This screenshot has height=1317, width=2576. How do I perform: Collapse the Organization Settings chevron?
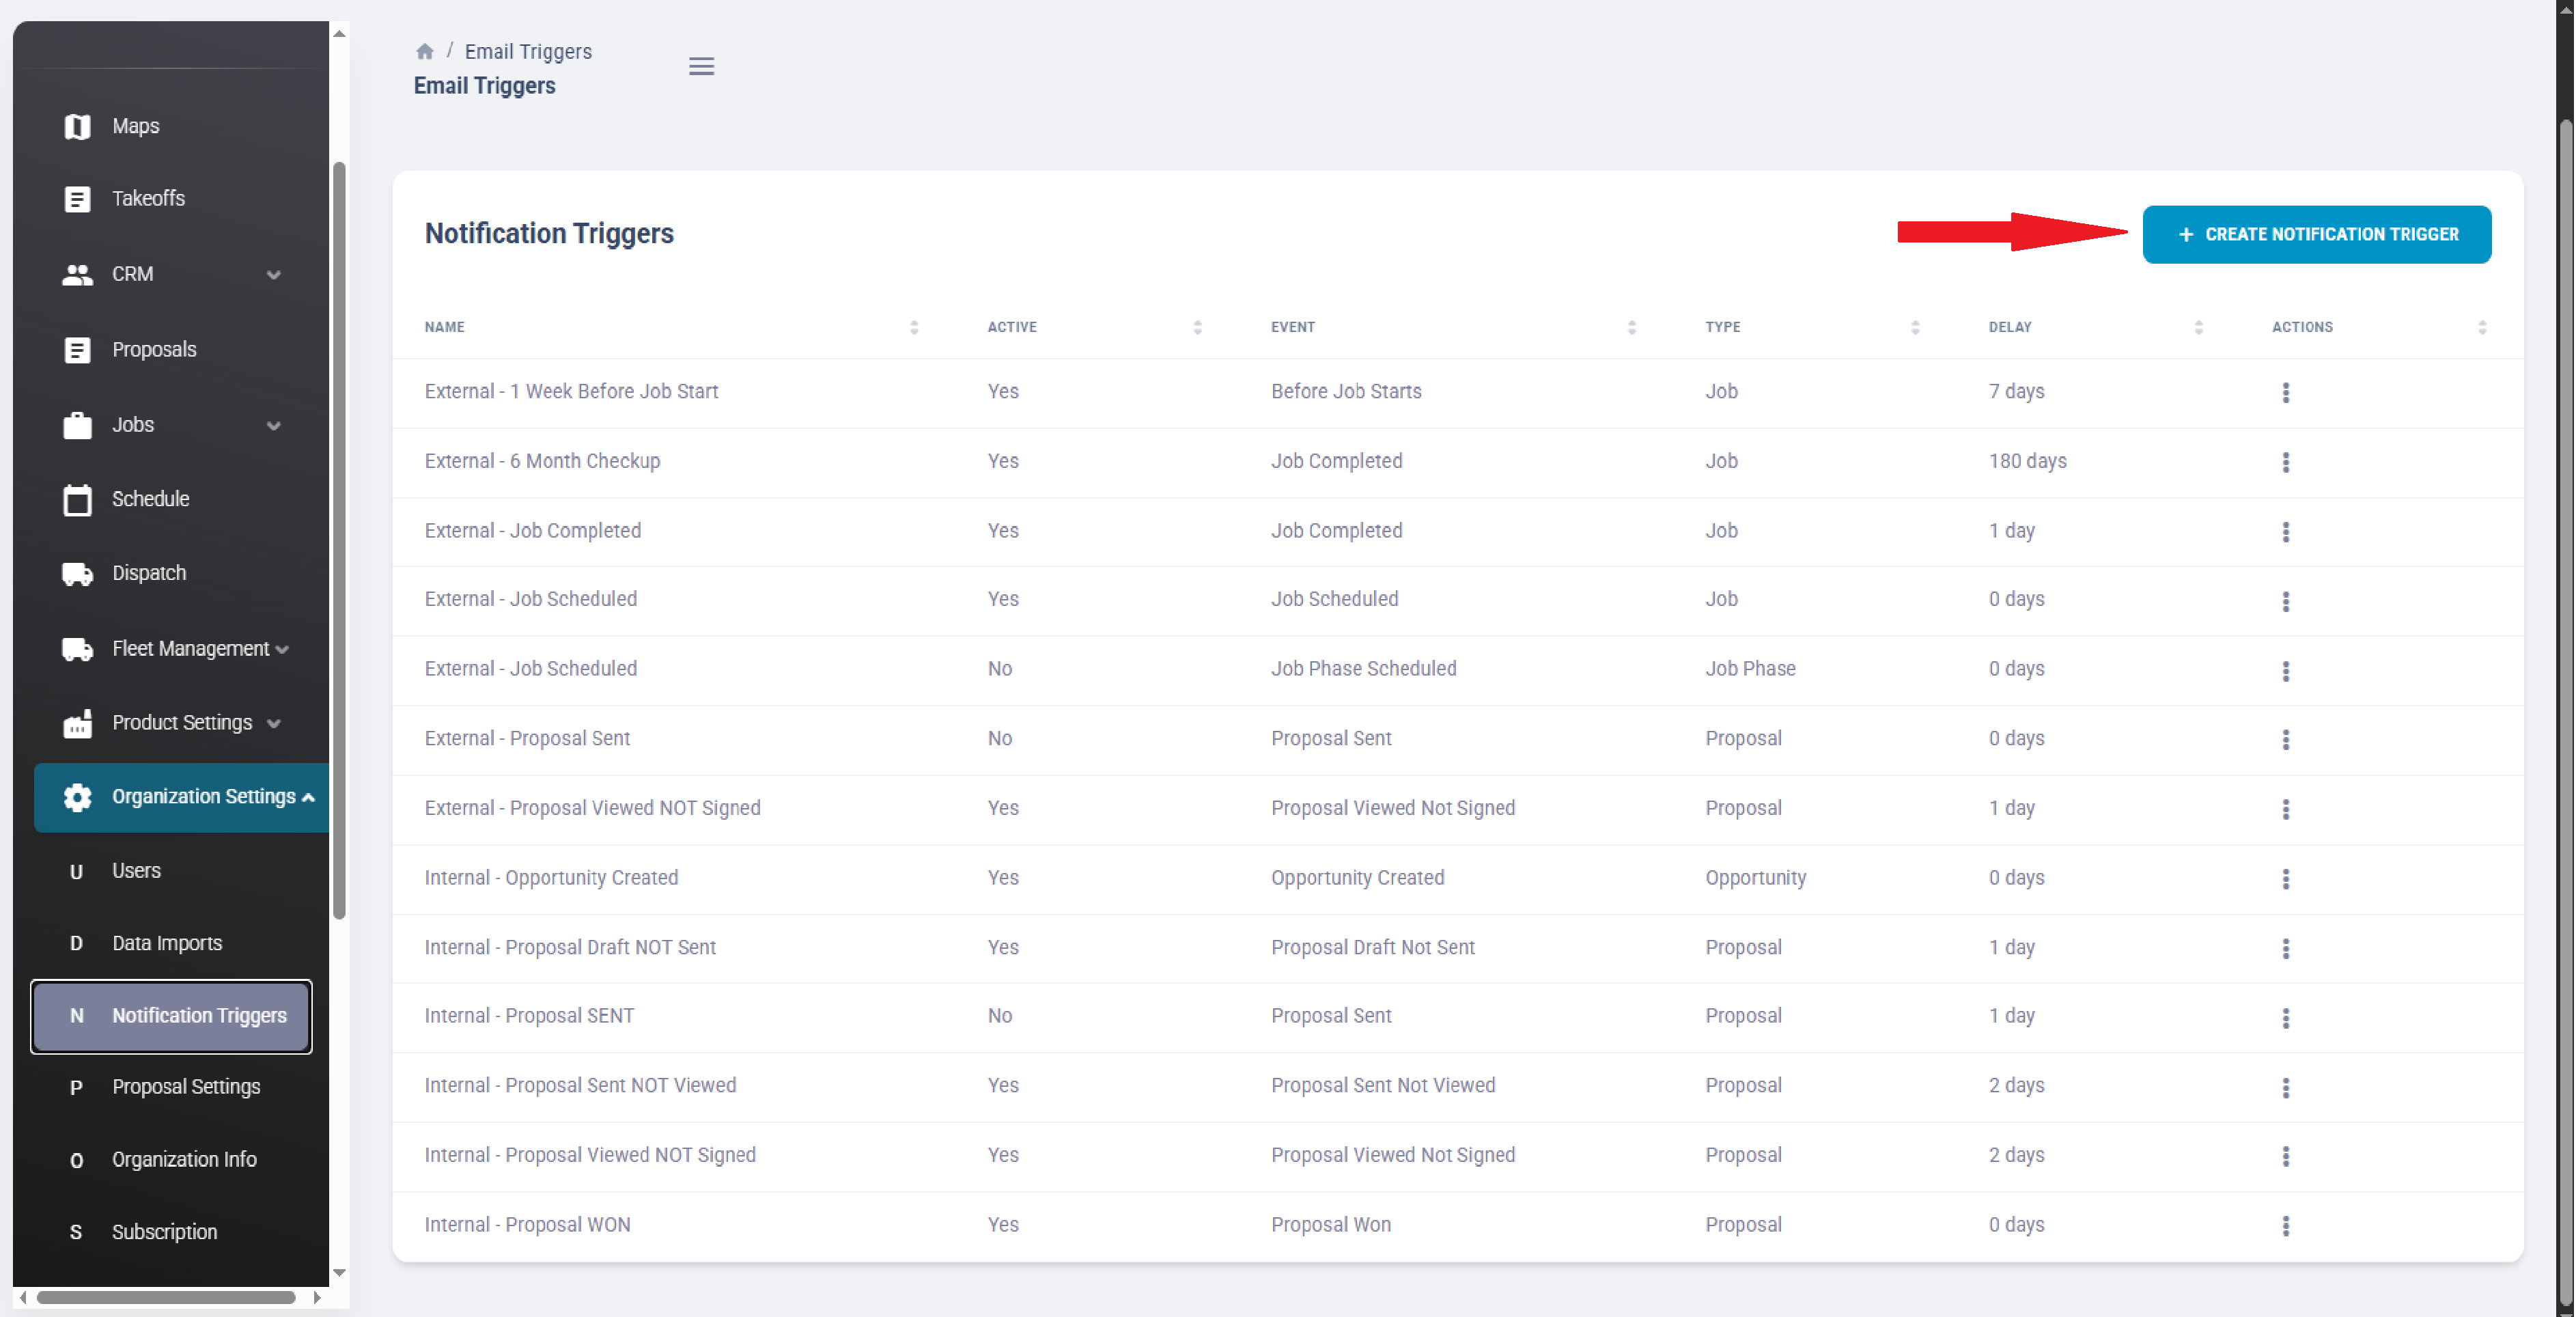308,798
